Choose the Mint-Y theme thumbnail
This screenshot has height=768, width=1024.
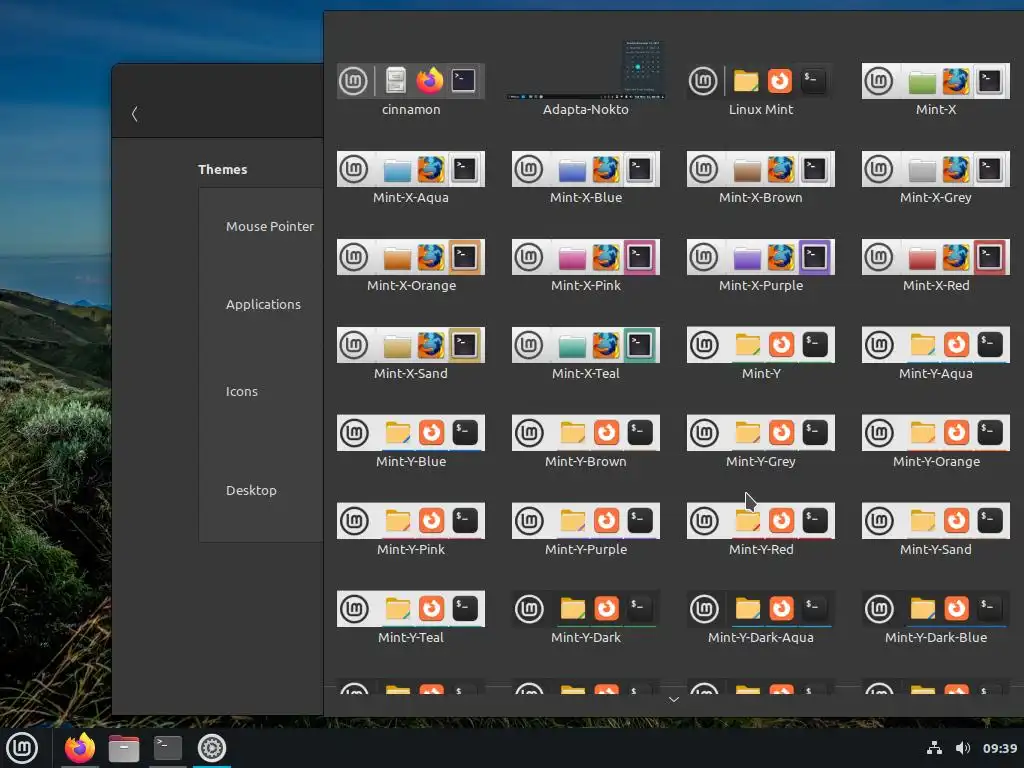tap(761, 345)
